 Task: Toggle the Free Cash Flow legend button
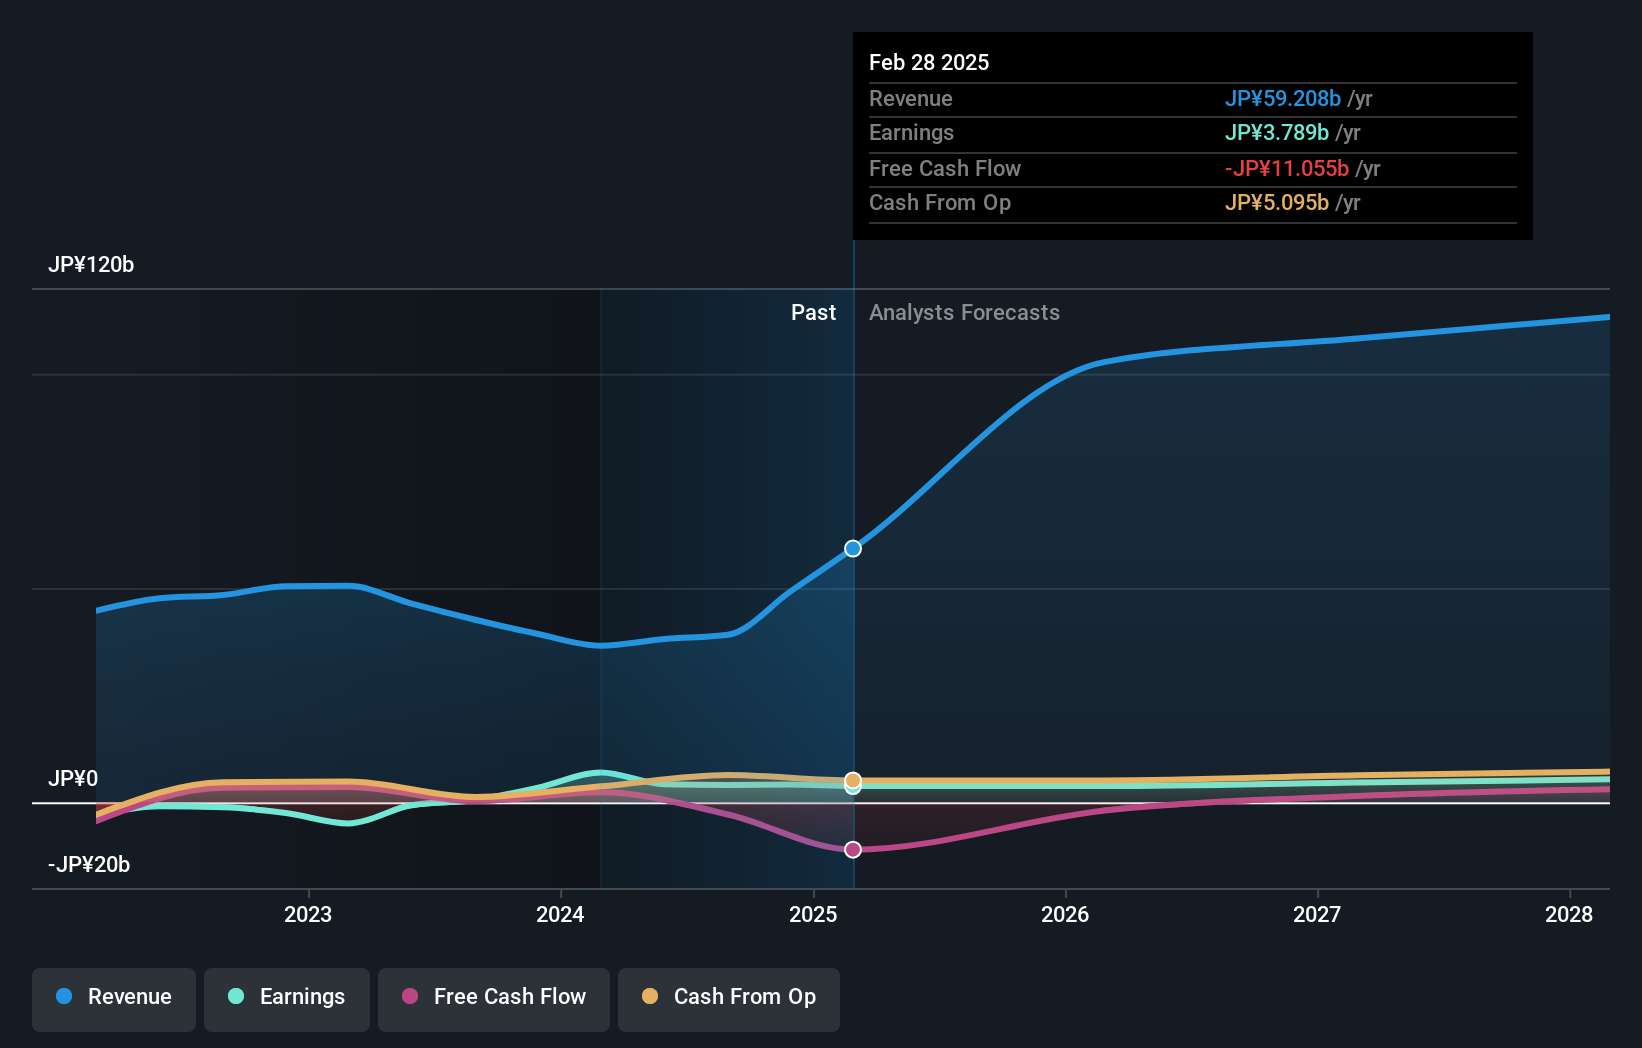coord(494,999)
